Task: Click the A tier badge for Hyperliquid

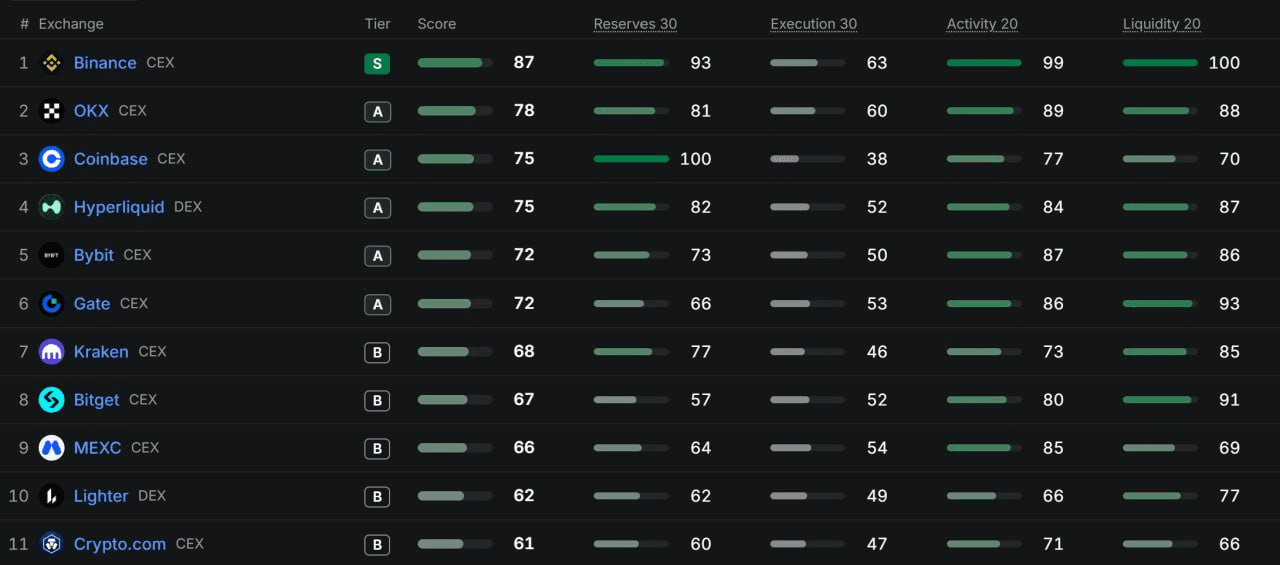Action: tap(377, 208)
